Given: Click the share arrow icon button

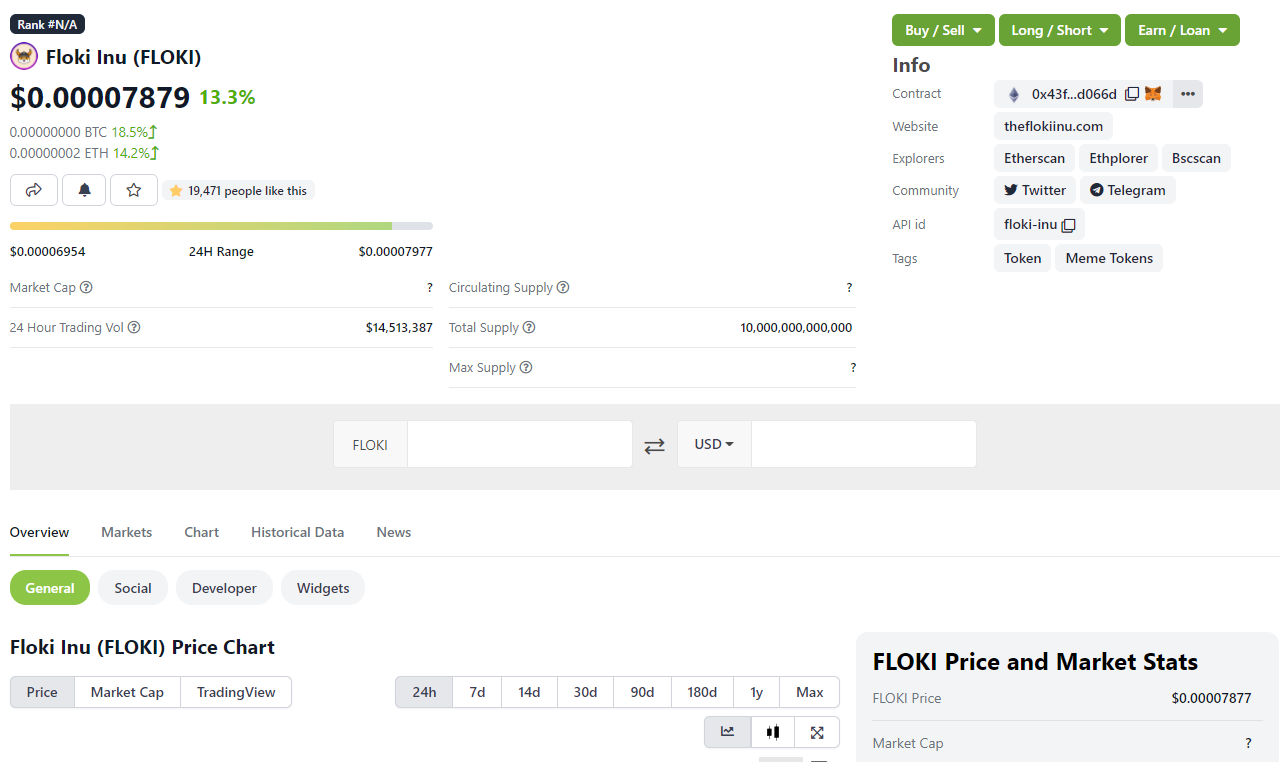Looking at the screenshot, I should 34,190.
